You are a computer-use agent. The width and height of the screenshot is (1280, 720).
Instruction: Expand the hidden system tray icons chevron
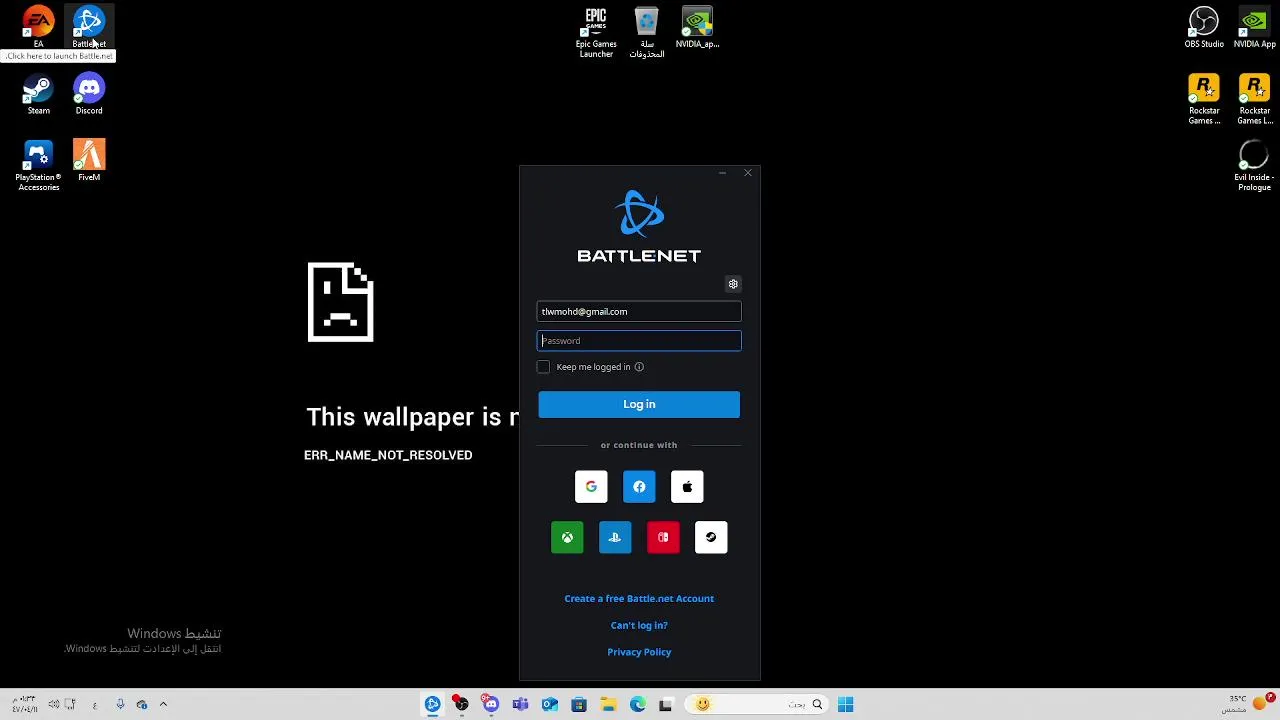163,704
